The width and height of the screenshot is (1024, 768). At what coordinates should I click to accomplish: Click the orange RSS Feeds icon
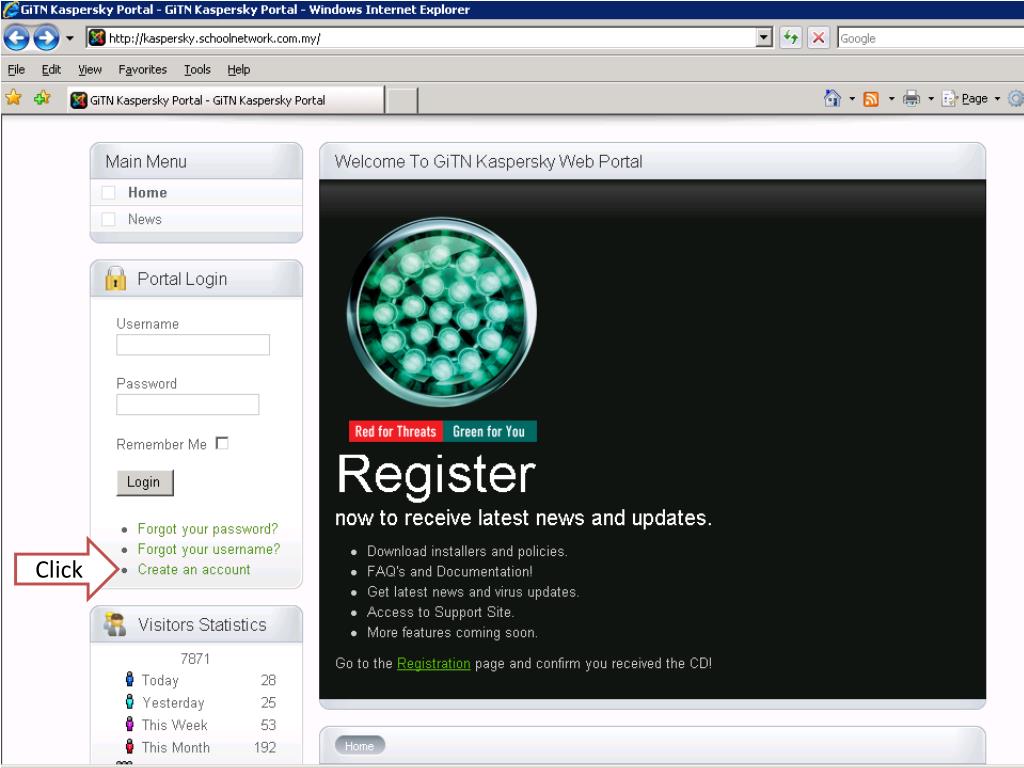[871, 99]
